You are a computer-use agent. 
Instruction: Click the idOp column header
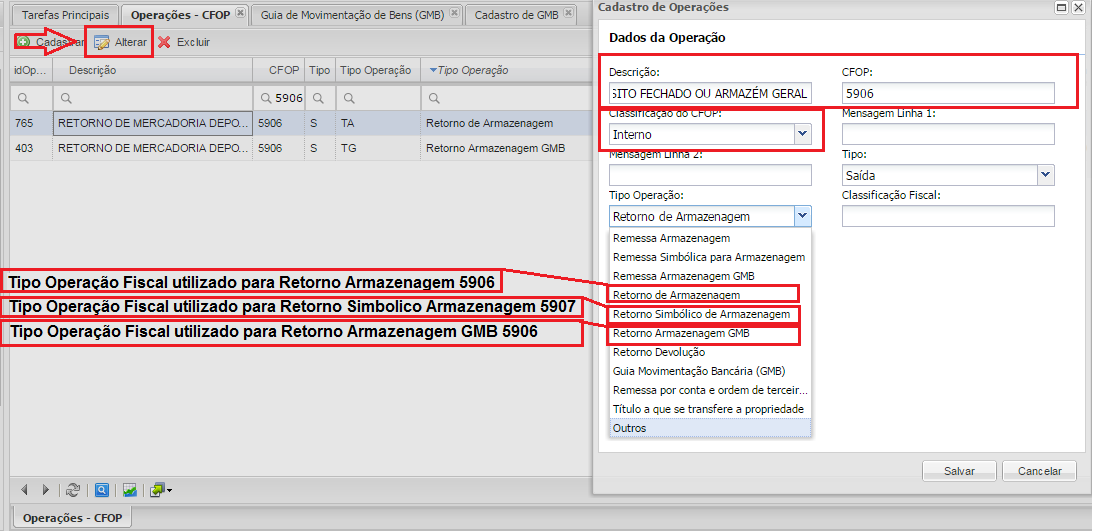click(x=32, y=70)
